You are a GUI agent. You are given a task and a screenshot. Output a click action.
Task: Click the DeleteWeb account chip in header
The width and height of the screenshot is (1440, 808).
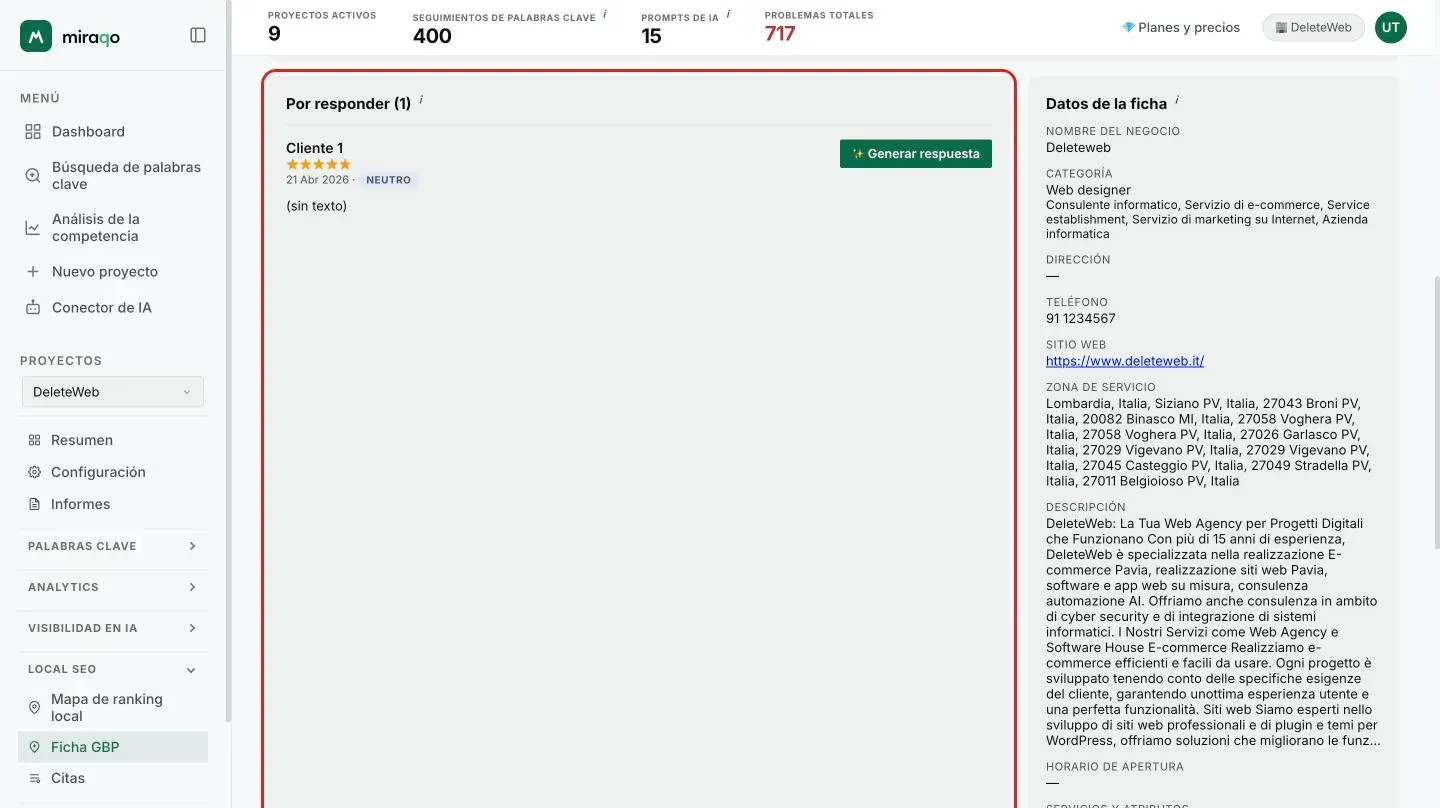click(1313, 28)
